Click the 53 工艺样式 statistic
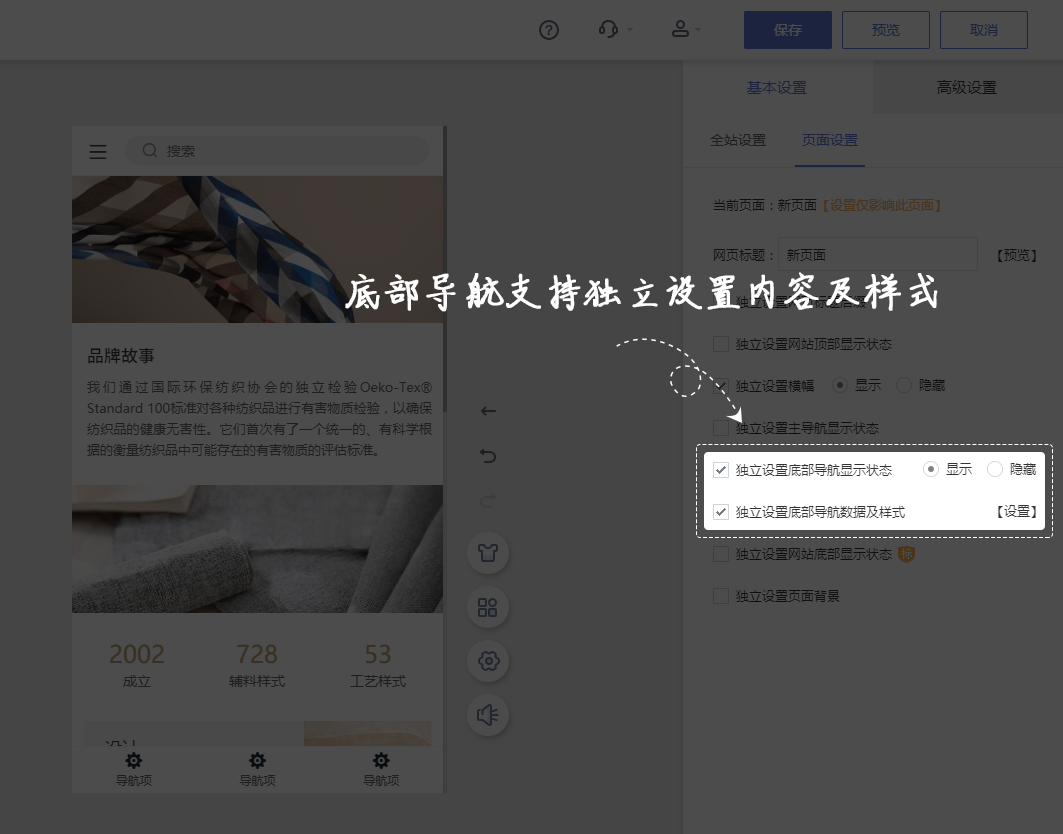 pos(378,664)
